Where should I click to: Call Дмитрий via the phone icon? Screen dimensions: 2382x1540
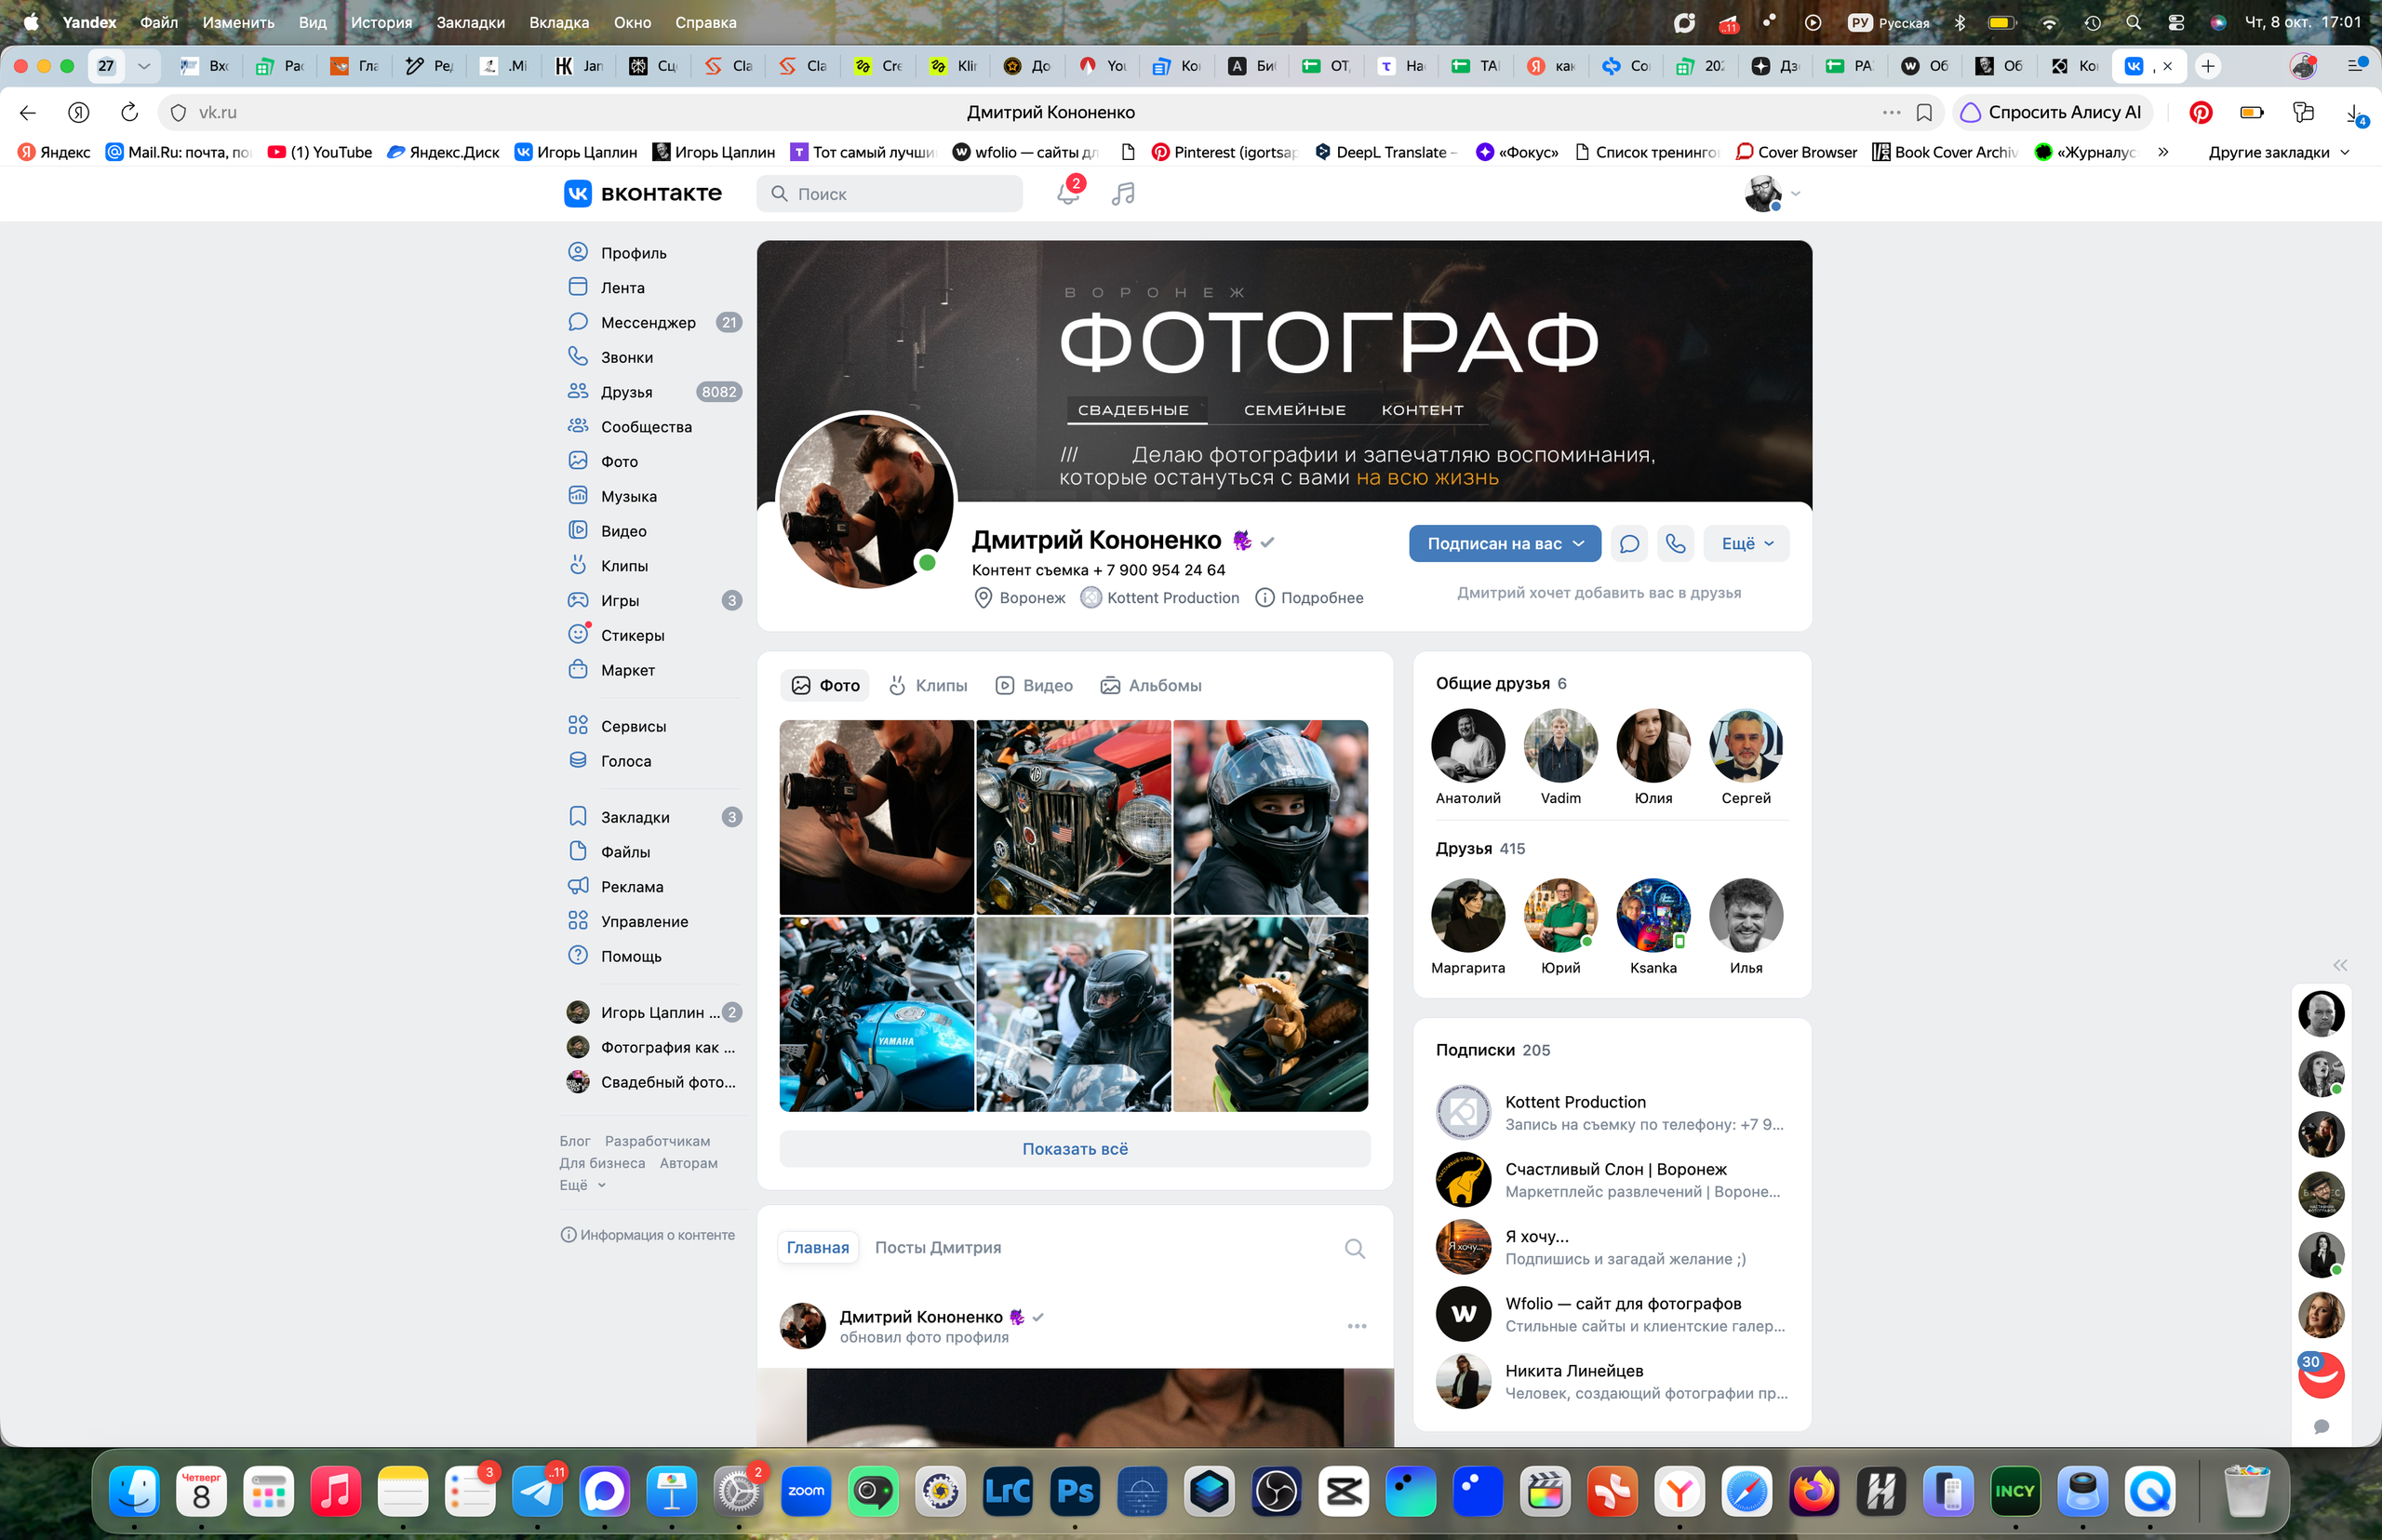1676,544
